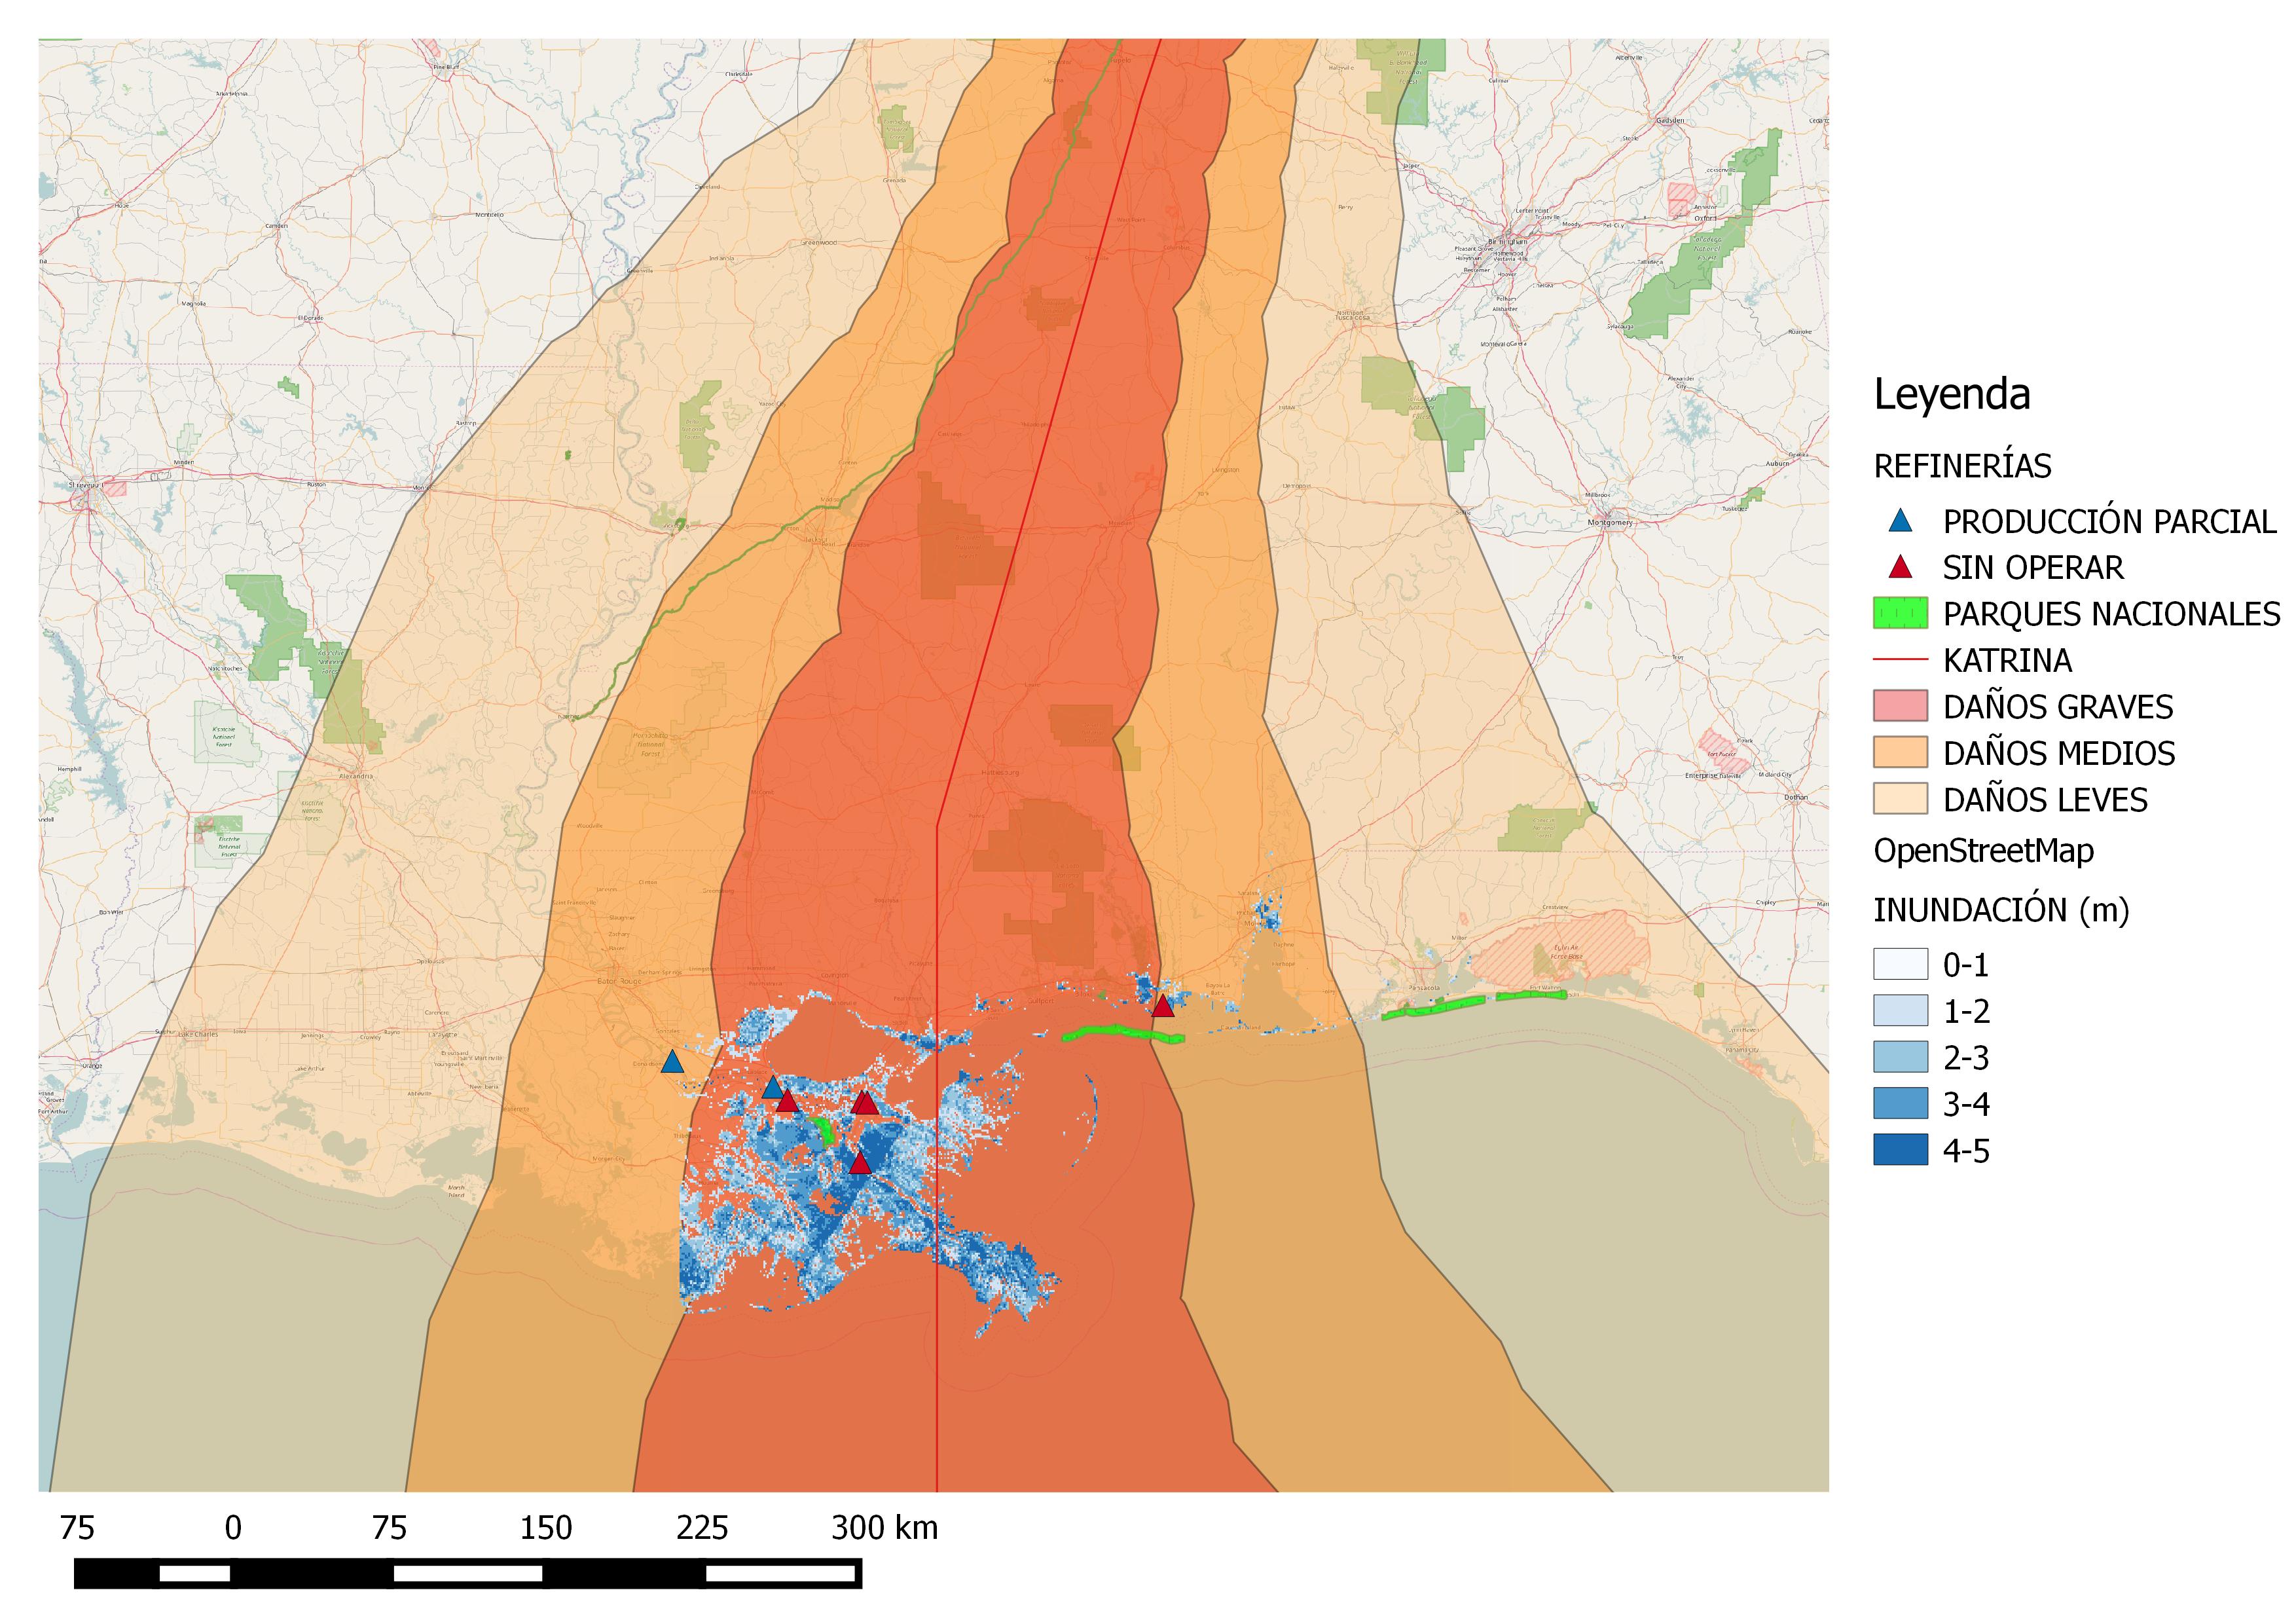This screenshot has height=1624, width=2296.
Task: Click the 0-1 flood depth swatch
Action: (x=1900, y=965)
